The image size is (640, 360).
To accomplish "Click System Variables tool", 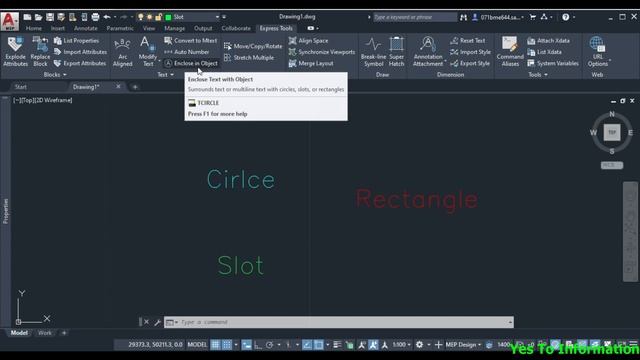I will [x=553, y=63].
